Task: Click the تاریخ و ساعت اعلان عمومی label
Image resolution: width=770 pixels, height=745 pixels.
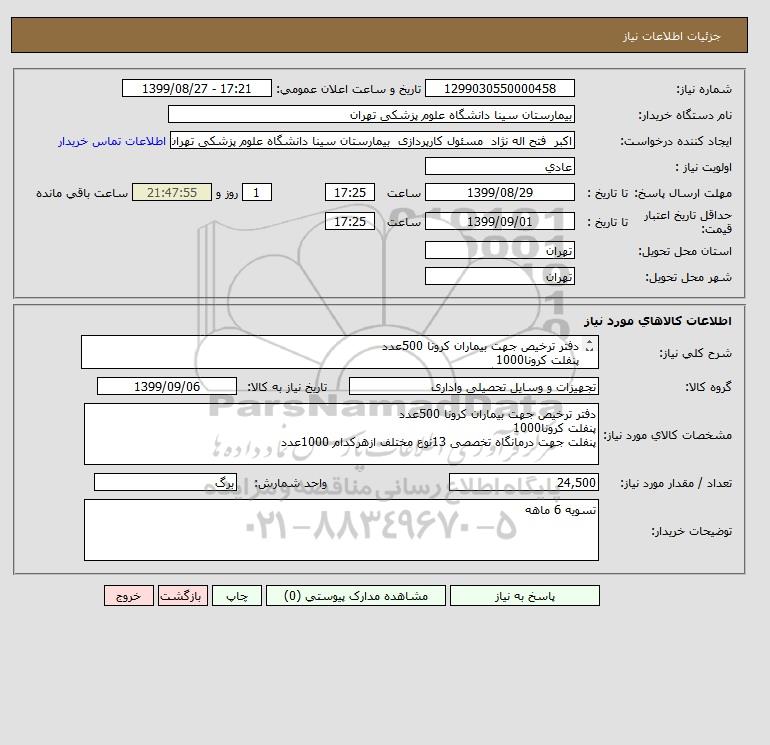Action: 349,89
